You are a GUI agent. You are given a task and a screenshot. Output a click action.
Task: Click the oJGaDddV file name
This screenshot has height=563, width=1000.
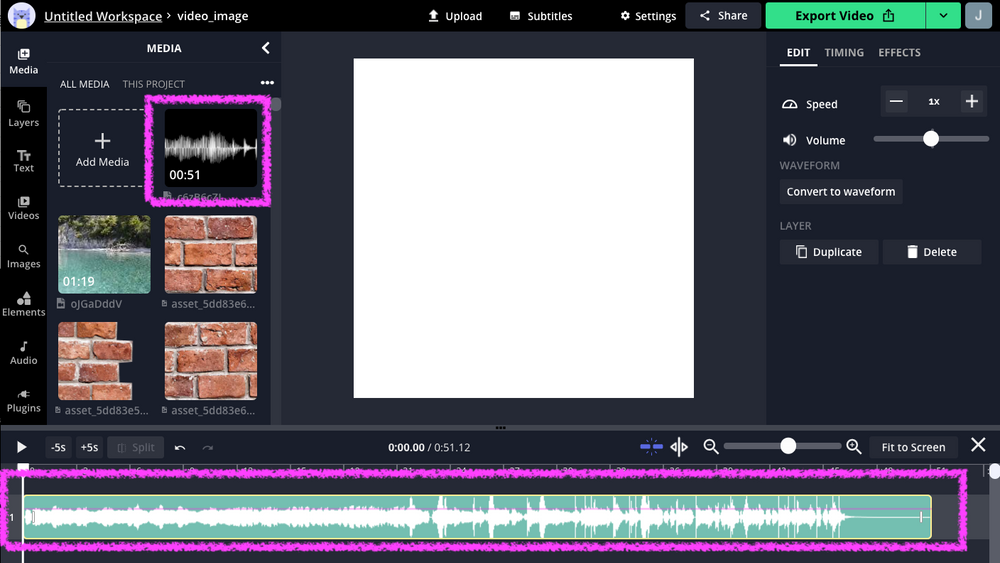pos(96,304)
